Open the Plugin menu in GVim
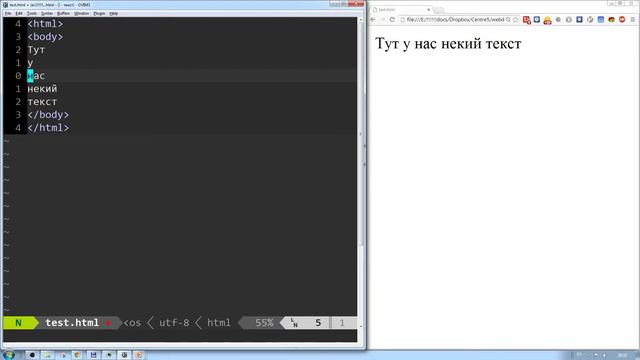 pyautogui.click(x=99, y=13)
